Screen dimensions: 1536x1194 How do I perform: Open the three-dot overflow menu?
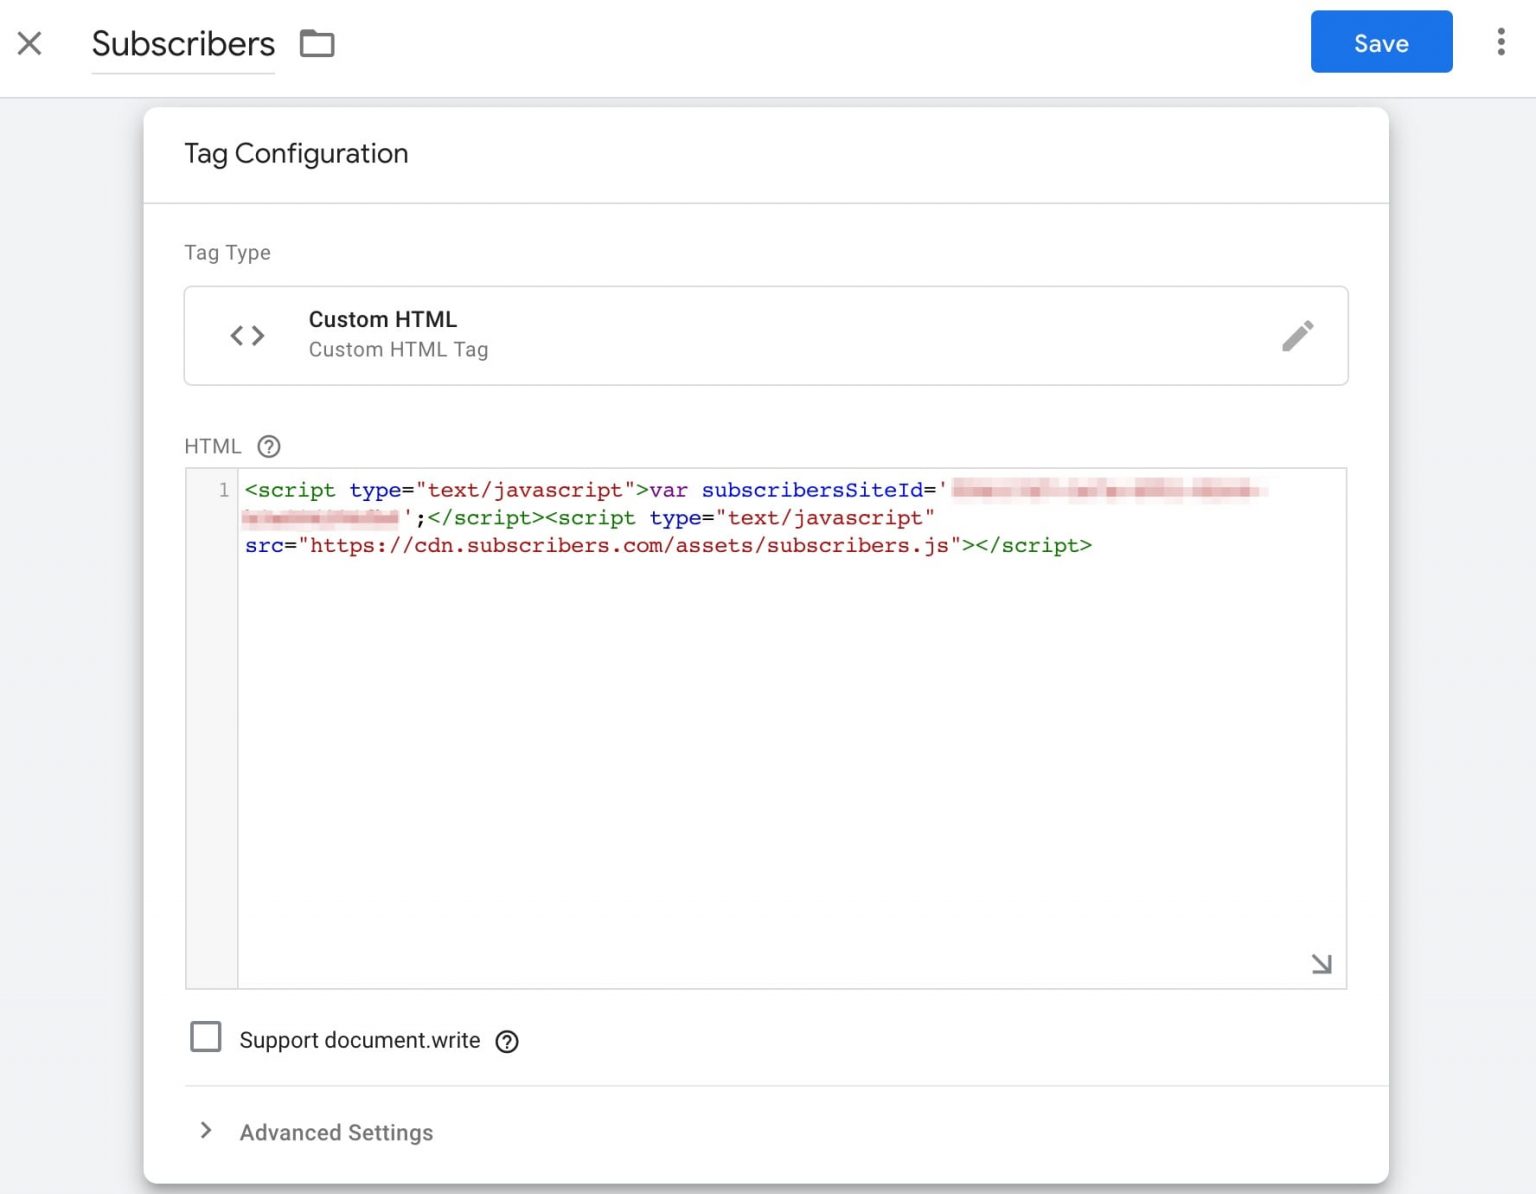pyautogui.click(x=1501, y=43)
